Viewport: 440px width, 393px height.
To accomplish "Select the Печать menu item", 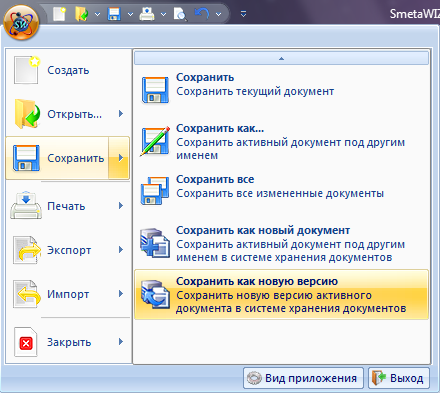I will coord(68,206).
